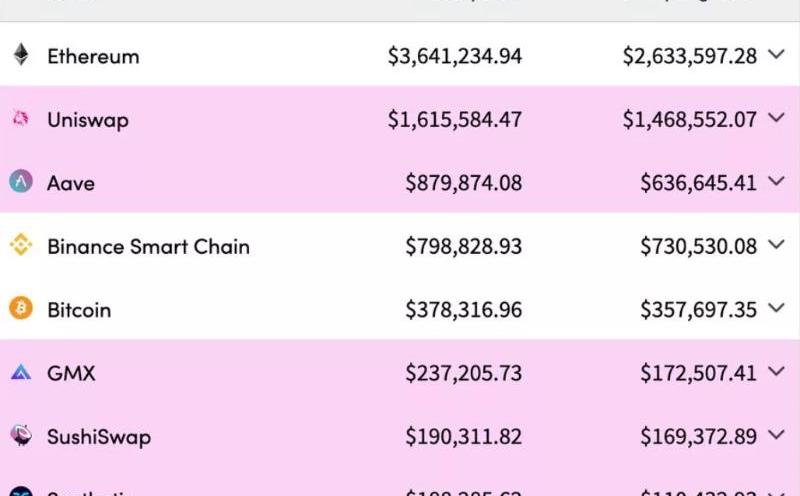Click the Aave ghost logo icon
The height and width of the screenshot is (496, 800).
click(x=21, y=182)
